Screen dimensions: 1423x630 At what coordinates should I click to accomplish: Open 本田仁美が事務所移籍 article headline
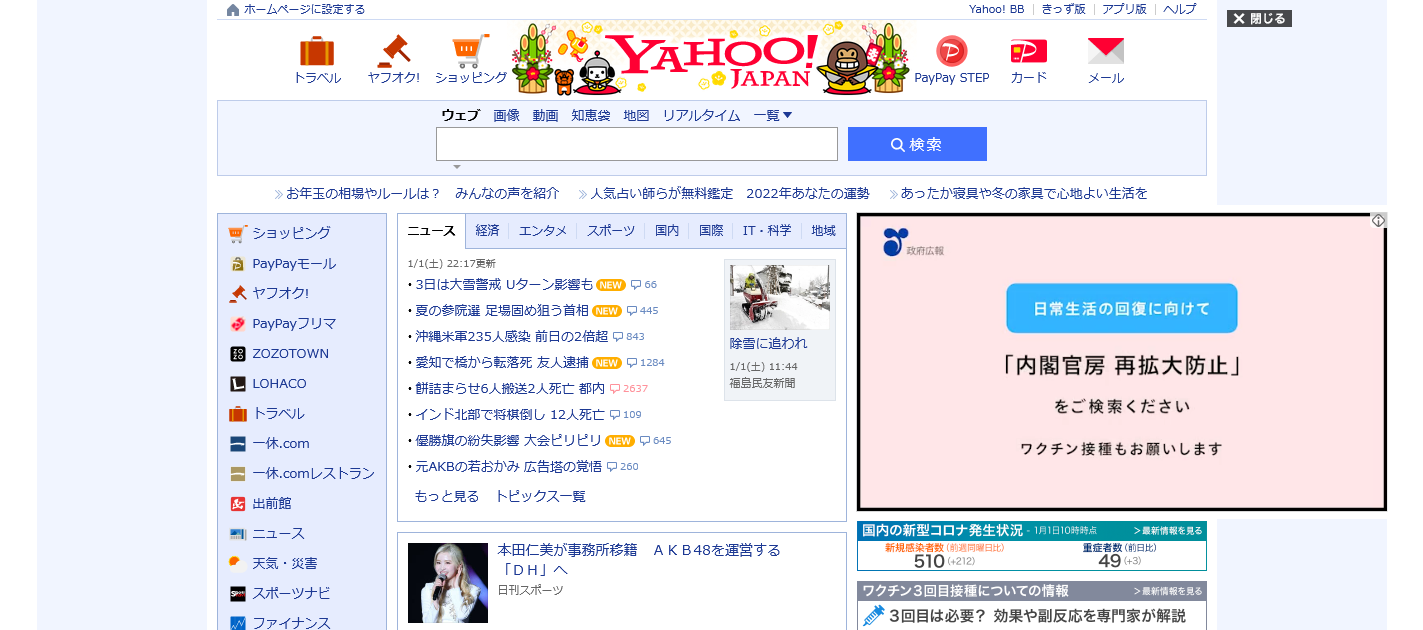(x=639, y=559)
